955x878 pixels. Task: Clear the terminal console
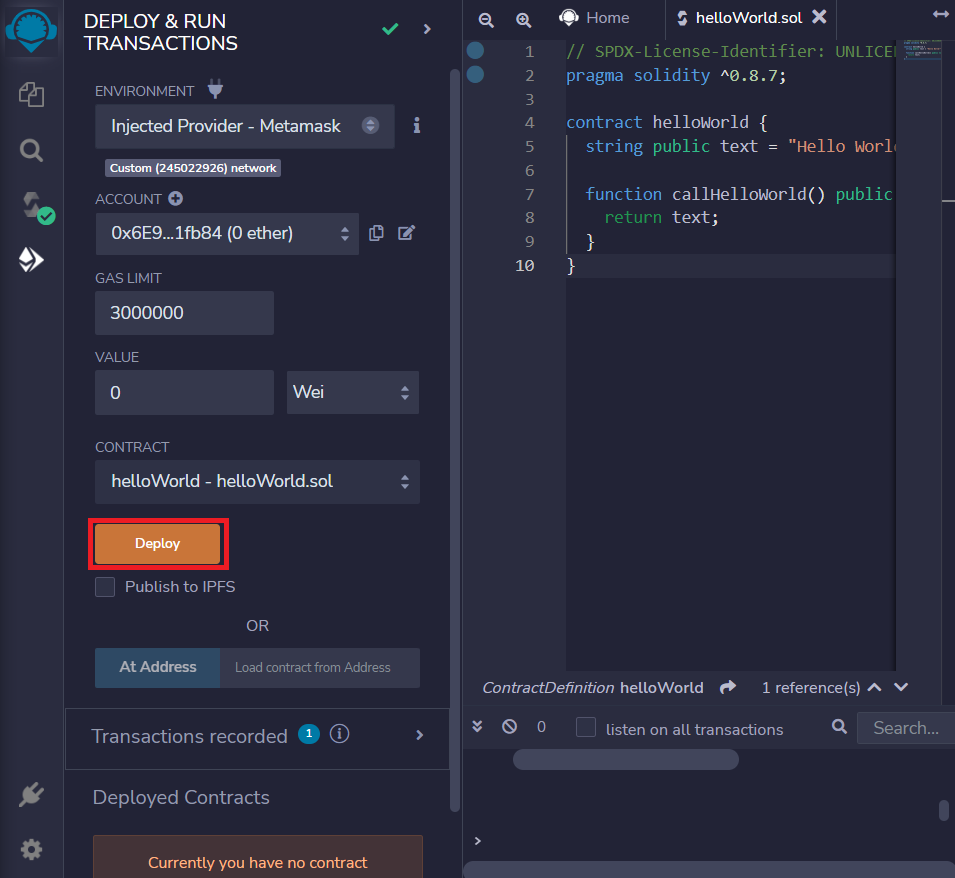point(510,726)
